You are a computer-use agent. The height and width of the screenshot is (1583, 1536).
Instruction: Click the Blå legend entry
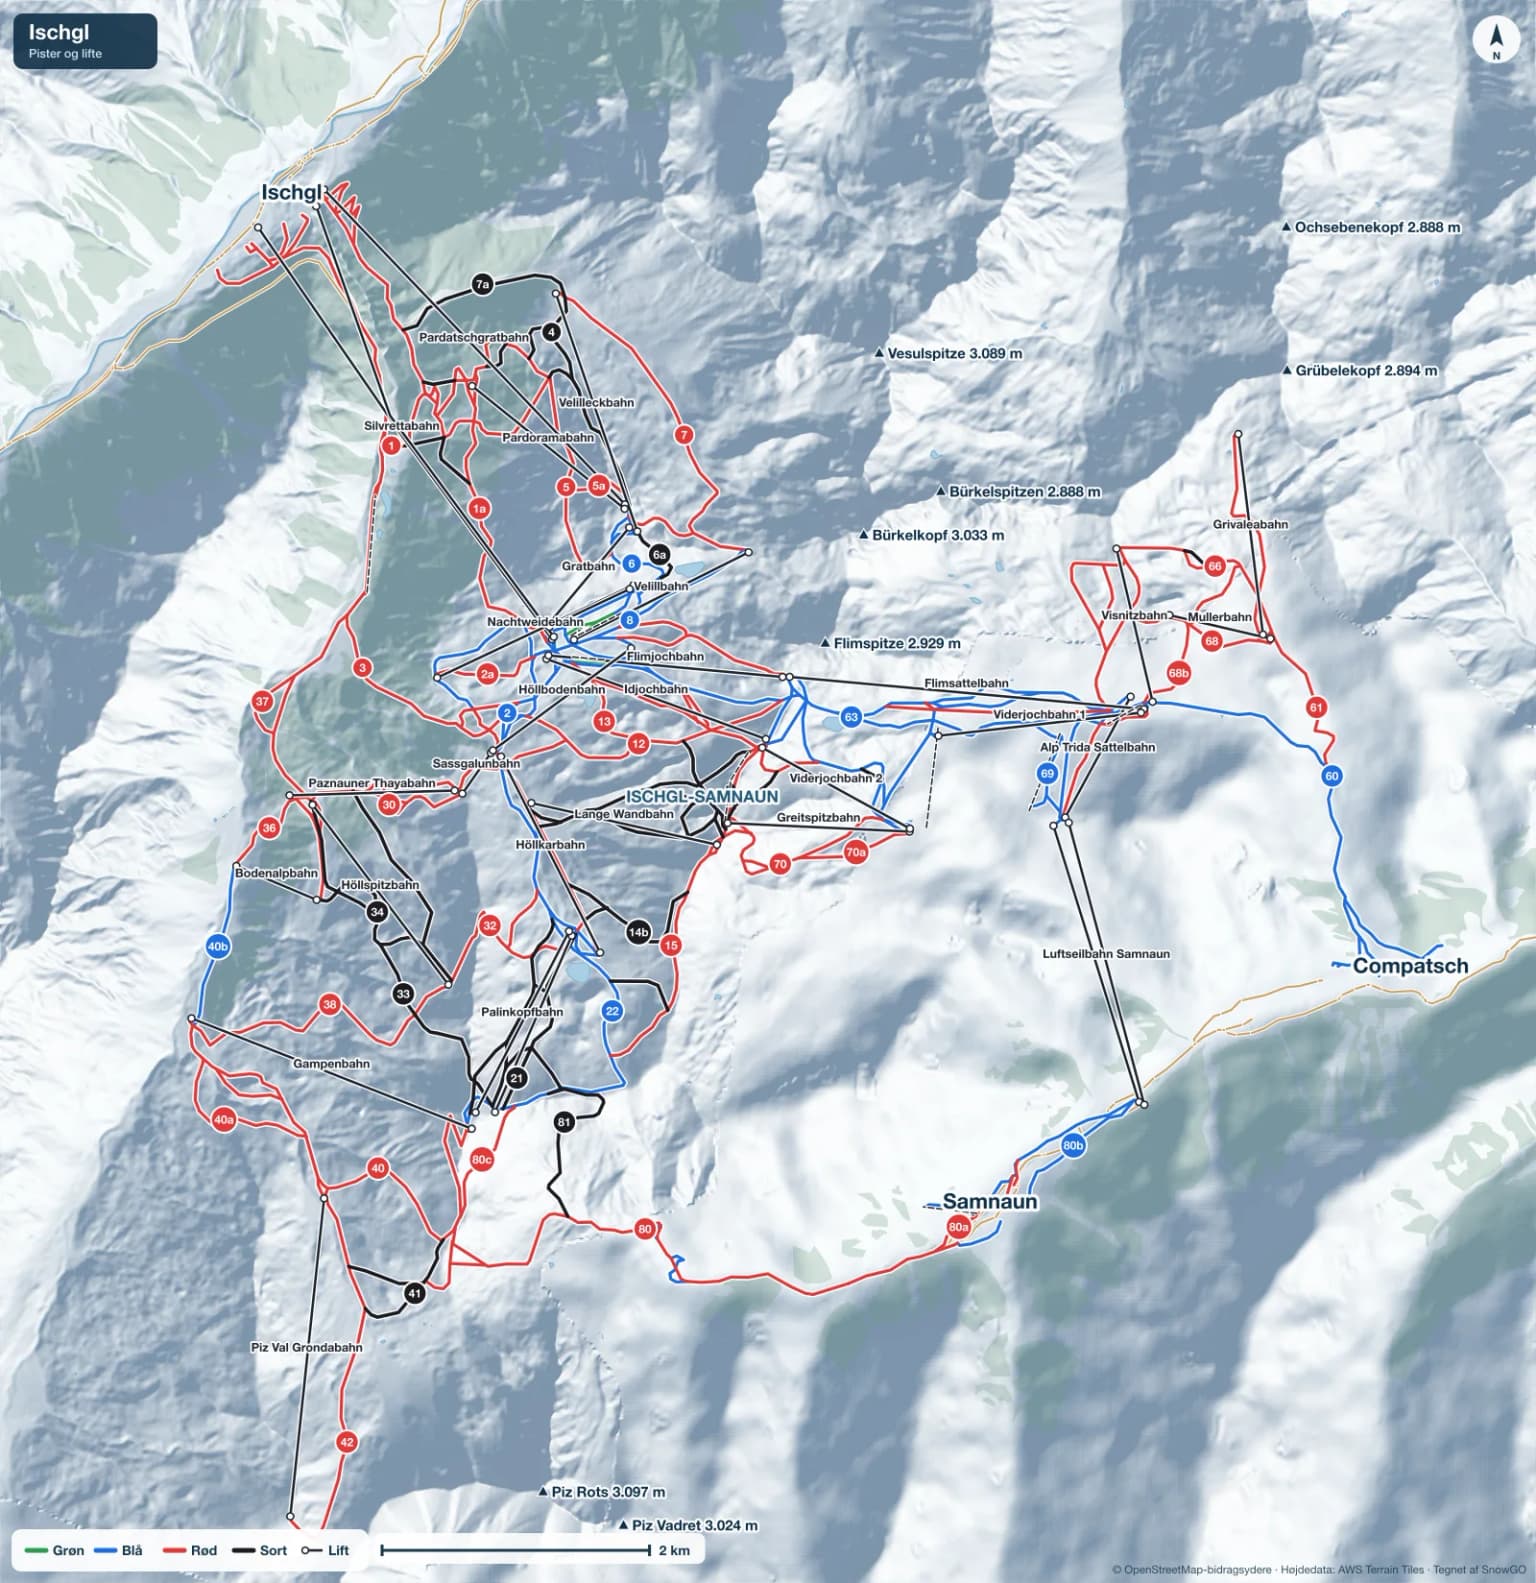click(x=118, y=1550)
